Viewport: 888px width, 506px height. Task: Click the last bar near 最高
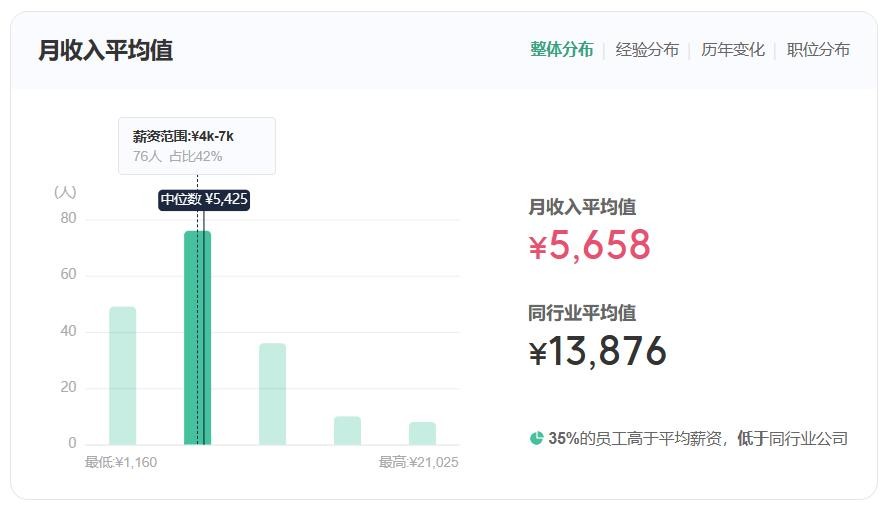tap(422, 433)
